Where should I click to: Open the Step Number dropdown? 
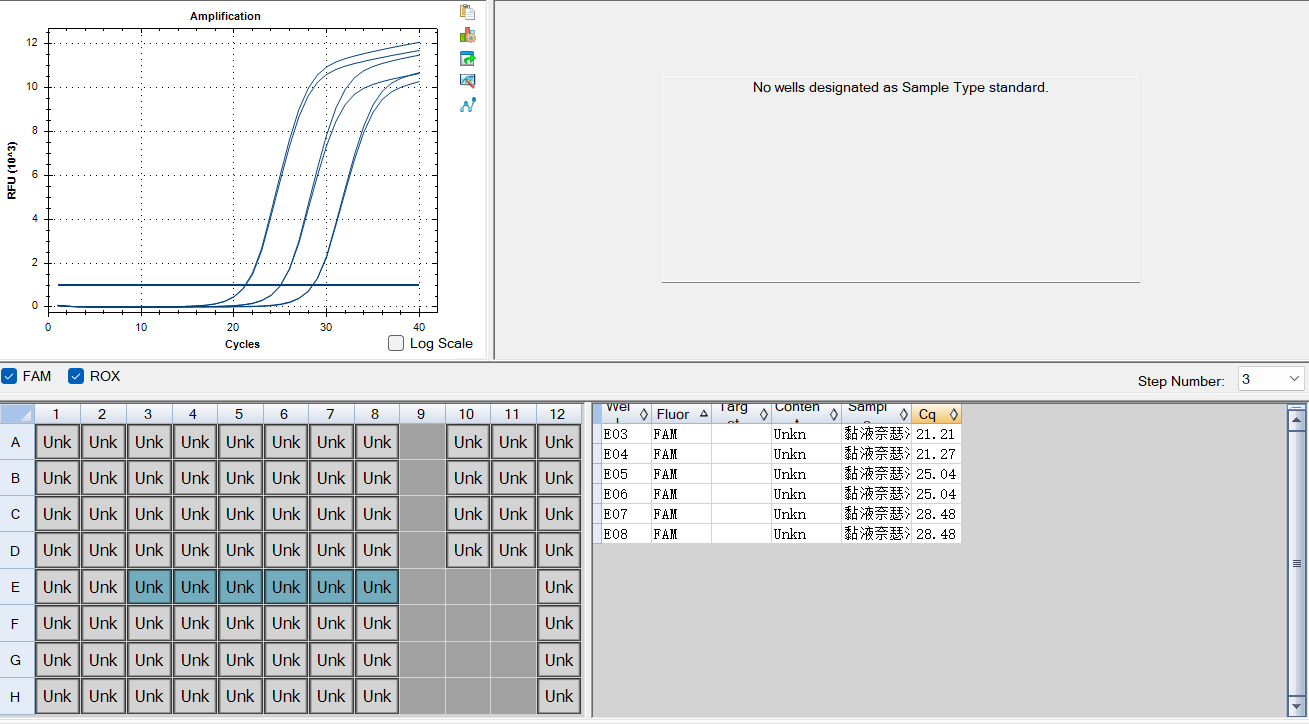point(1271,379)
